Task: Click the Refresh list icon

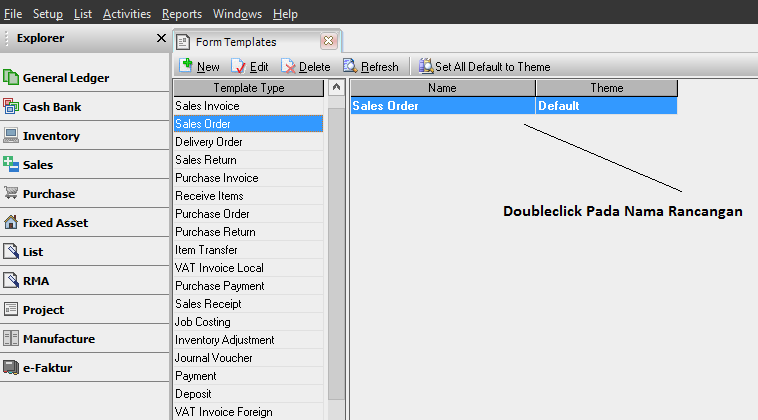Action: 350,66
